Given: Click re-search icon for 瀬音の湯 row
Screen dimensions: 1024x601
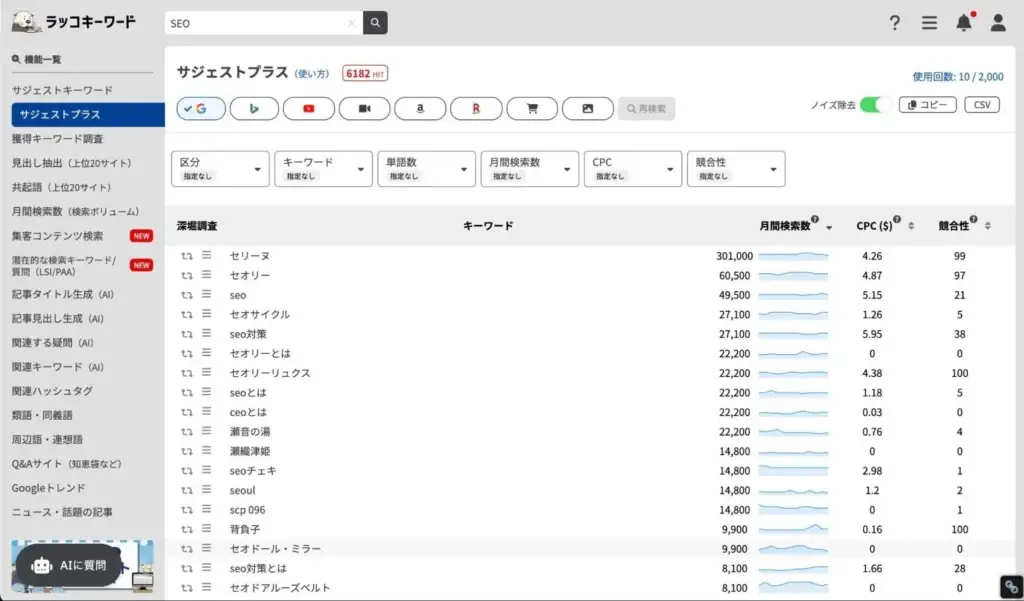Looking at the screenshot, I should point(187,432).
